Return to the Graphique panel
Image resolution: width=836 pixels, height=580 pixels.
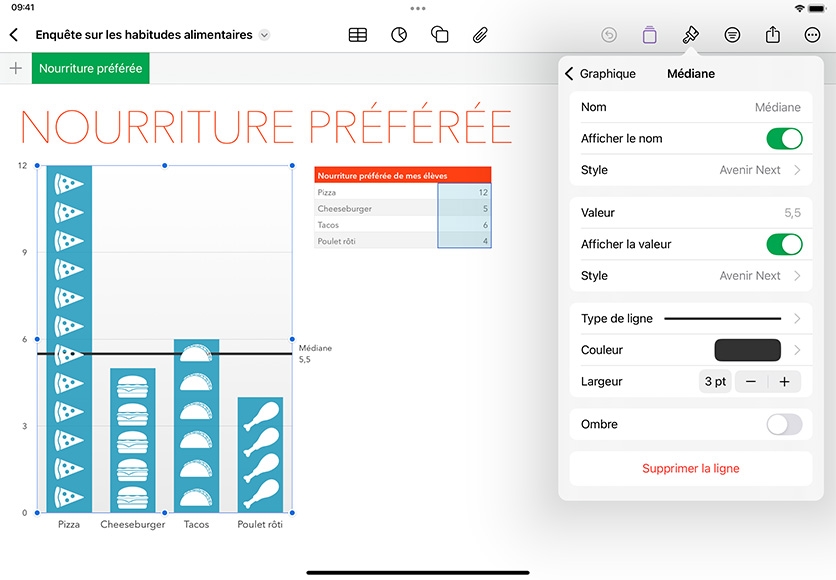600,74
